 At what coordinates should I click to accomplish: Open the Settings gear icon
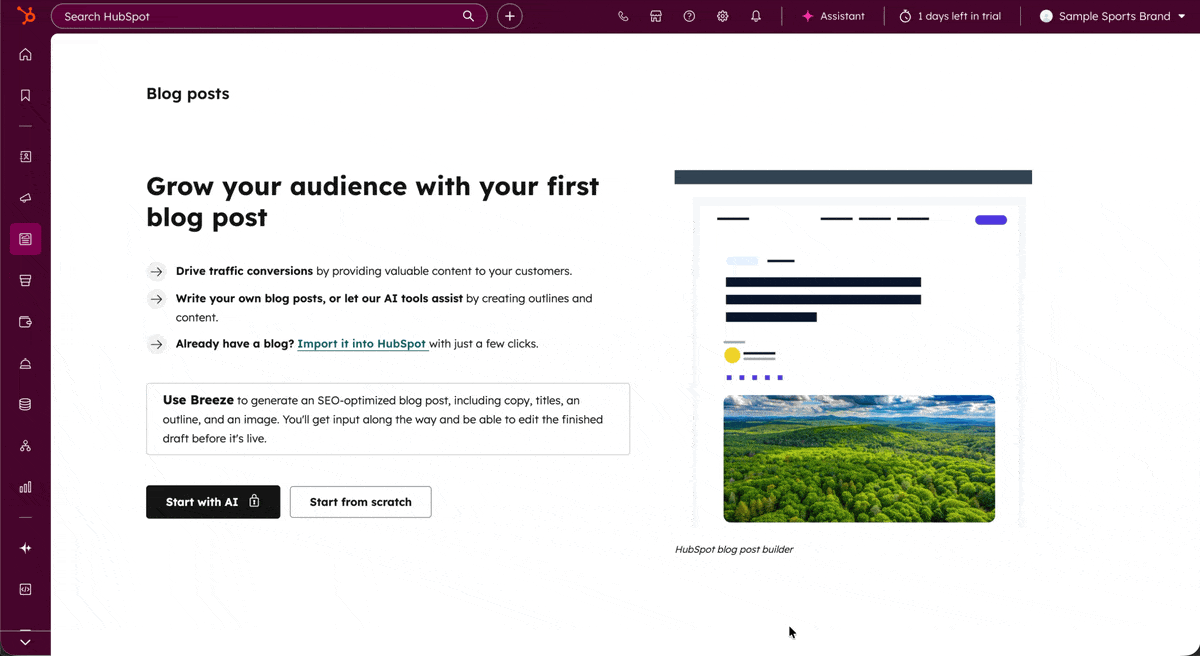[x=722, y=16]
